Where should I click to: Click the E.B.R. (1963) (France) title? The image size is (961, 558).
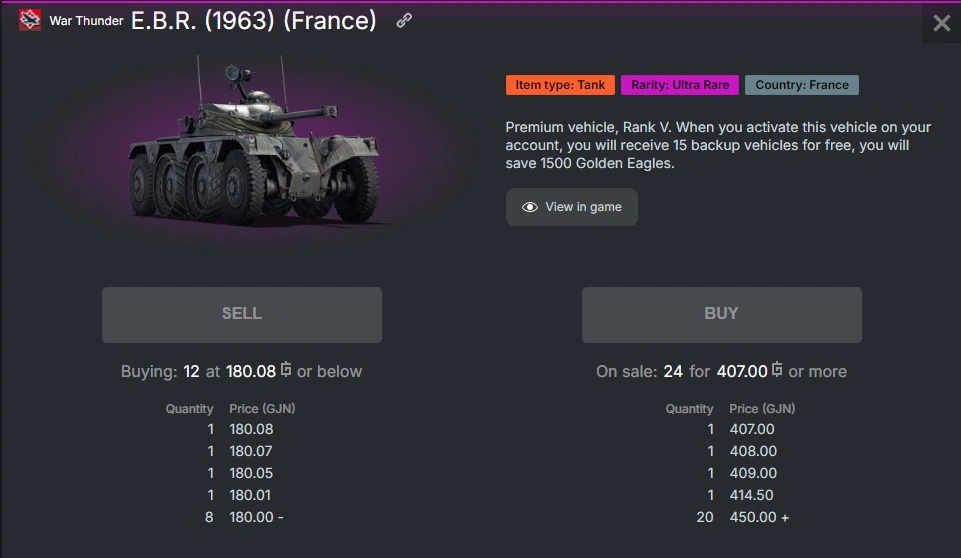254,21
